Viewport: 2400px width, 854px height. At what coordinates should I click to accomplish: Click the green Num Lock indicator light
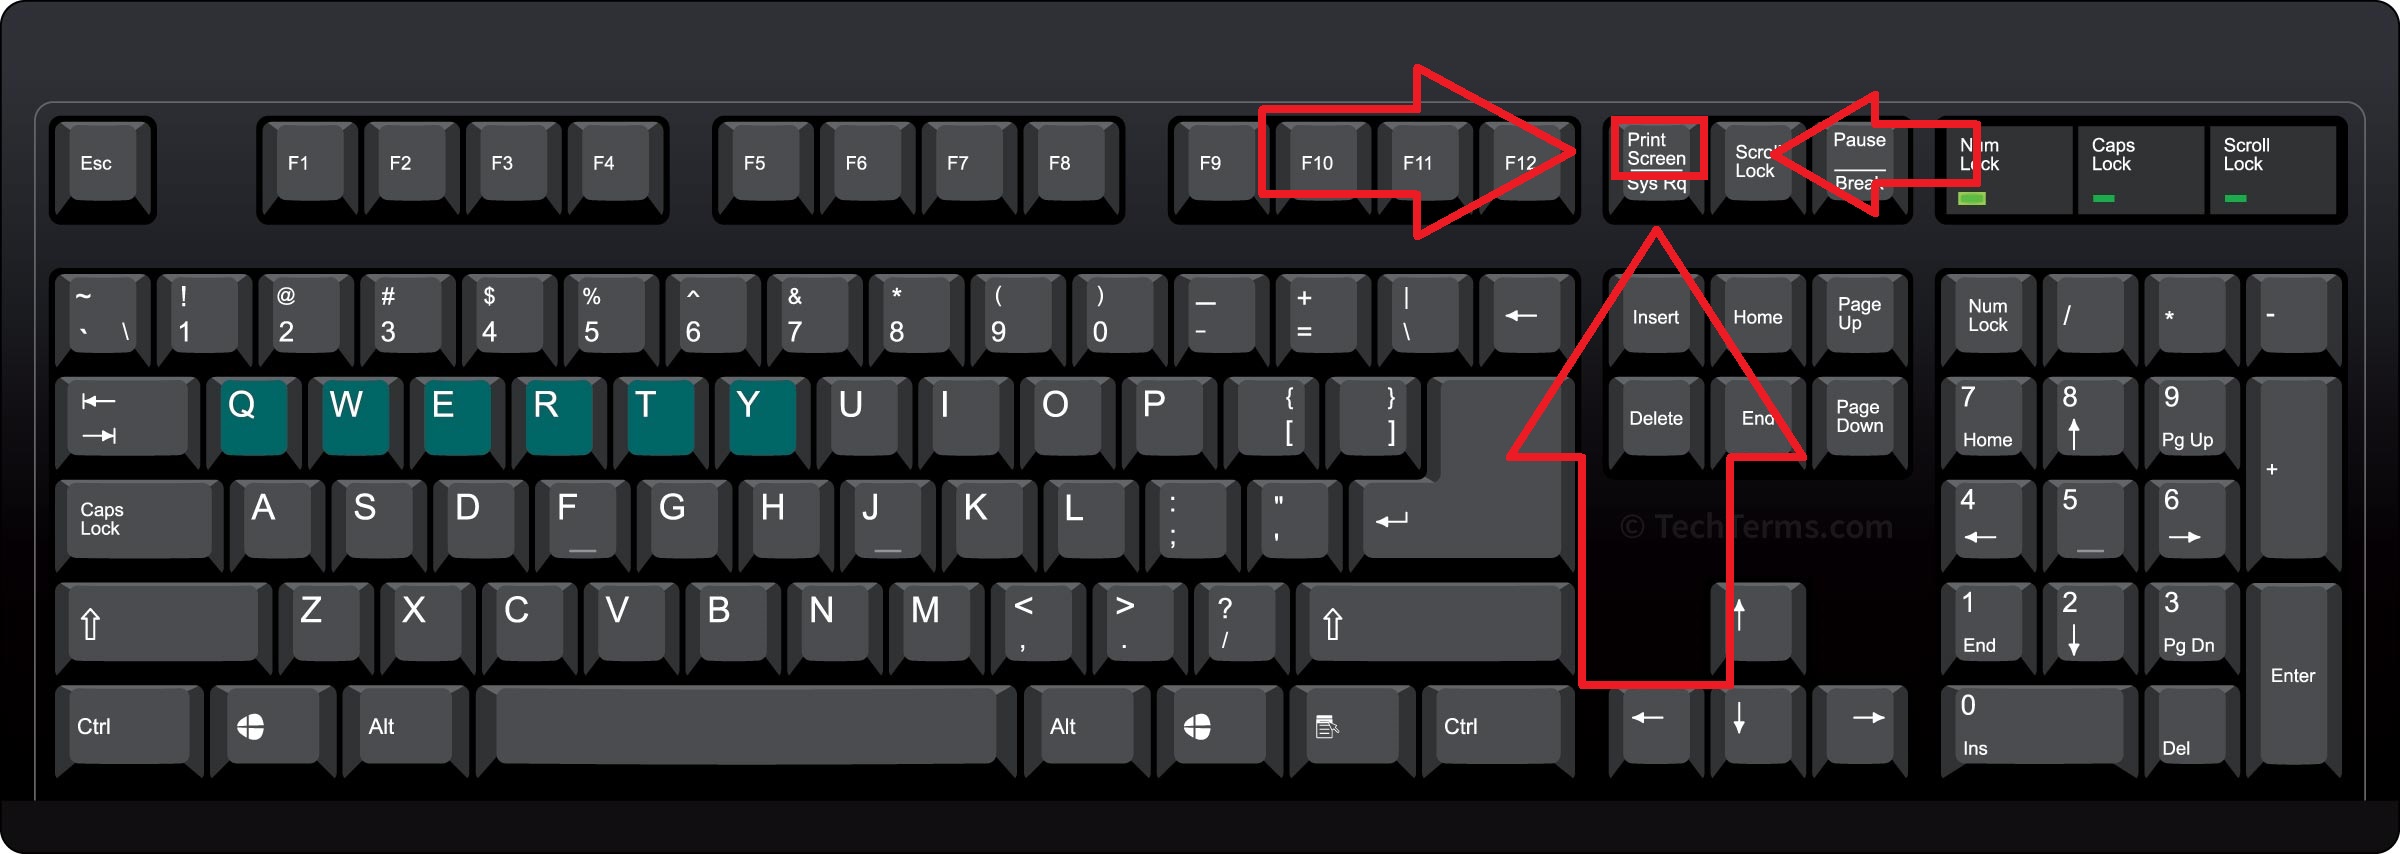1972,198
